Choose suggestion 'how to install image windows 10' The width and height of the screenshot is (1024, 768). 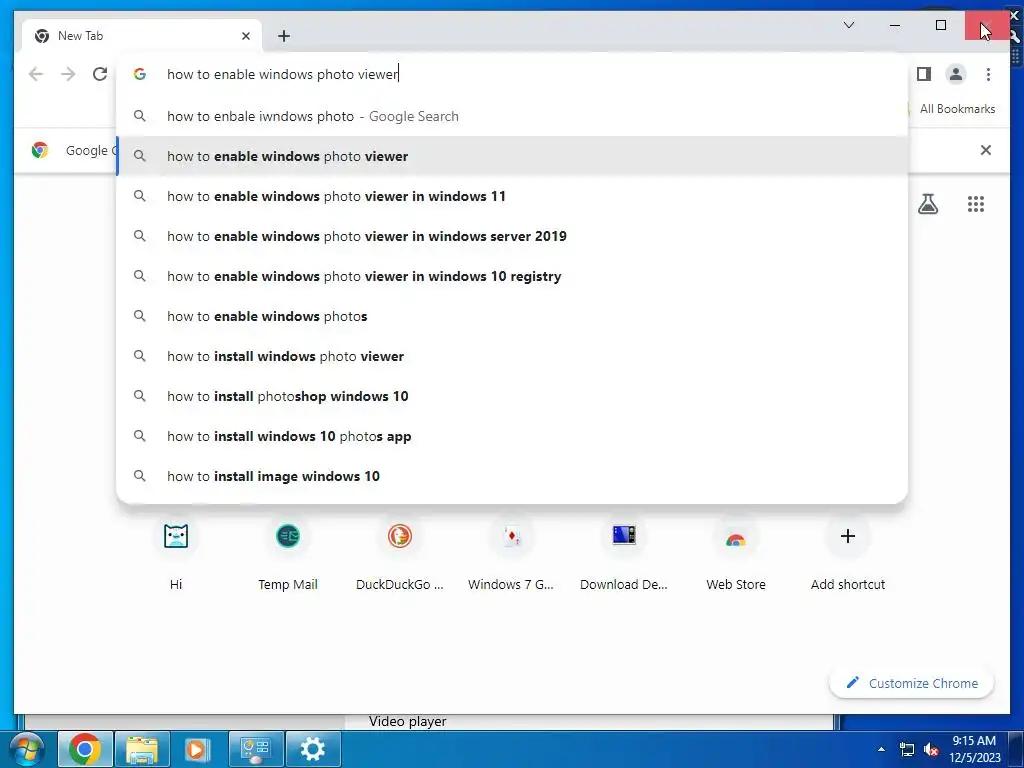click(512, 476)
